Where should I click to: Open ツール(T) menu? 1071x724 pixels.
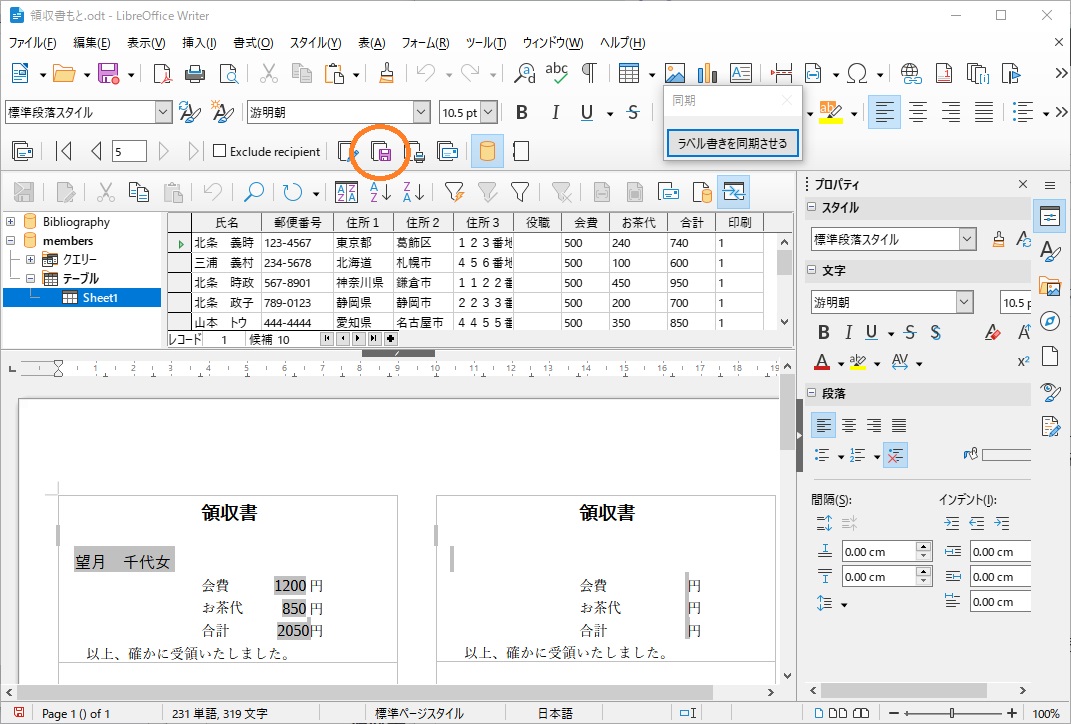pos(486,43)
